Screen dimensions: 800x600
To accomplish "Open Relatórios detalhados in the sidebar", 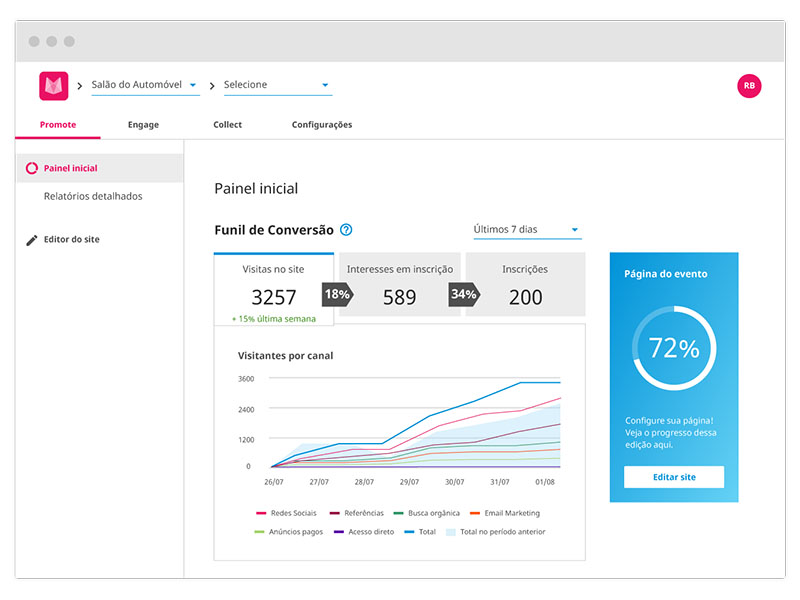I will 93,196.
